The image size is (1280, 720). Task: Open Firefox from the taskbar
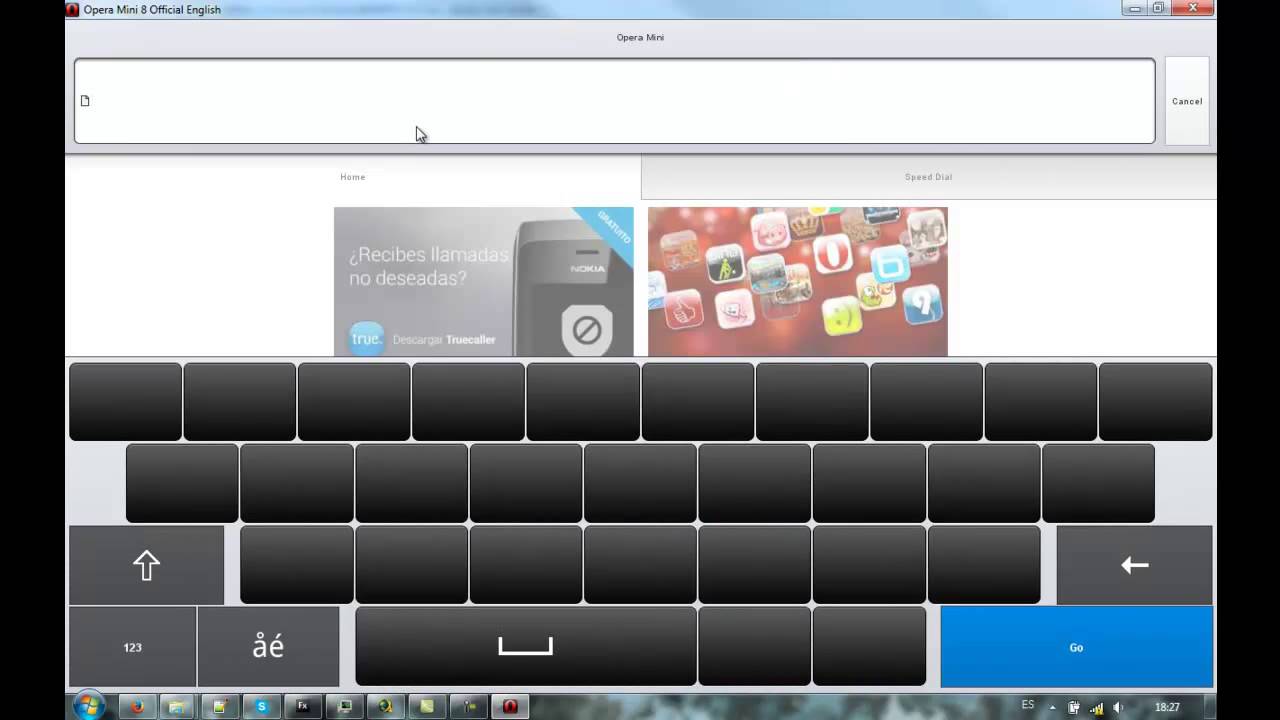pos(137,706)
